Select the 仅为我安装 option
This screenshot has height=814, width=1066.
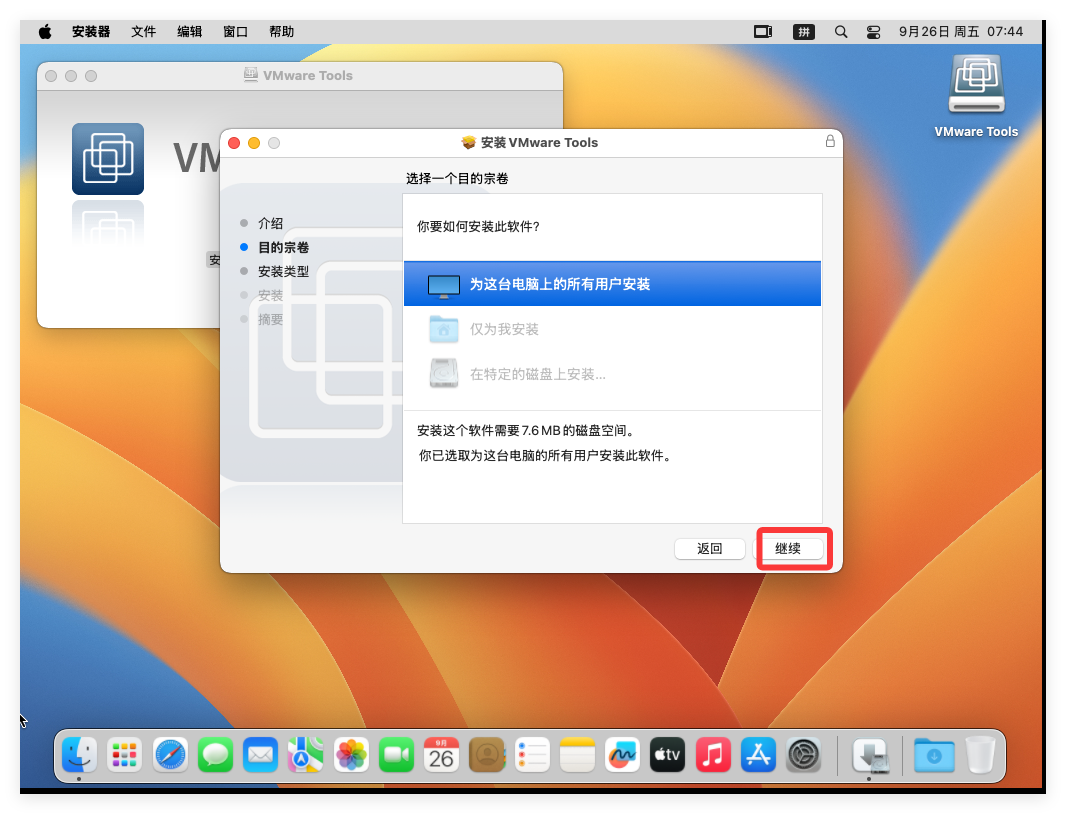click(x=612, y=329)
